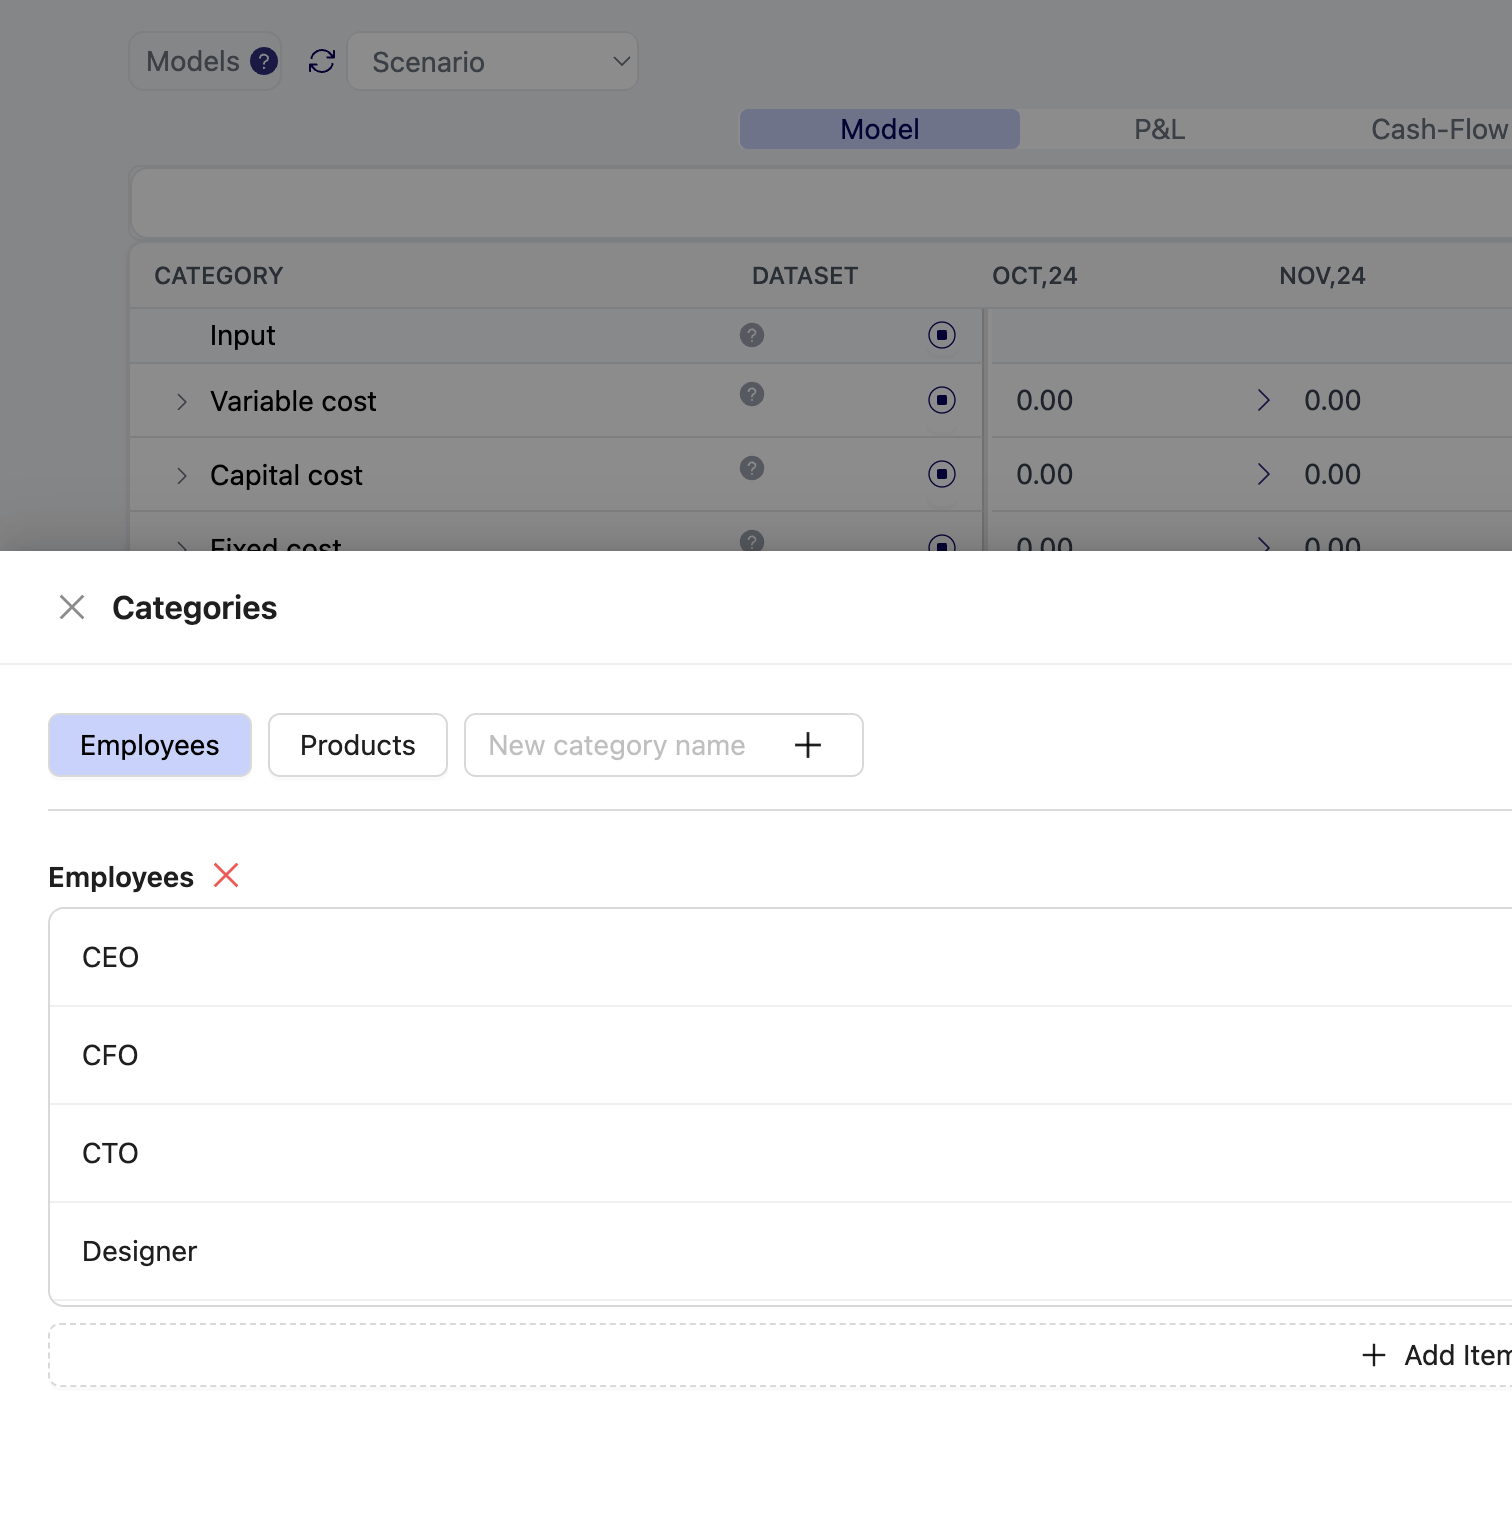1512x1526 pixels.
Task: Select the Designer item
Action: pyautogui.click(x=781, y=1252)
